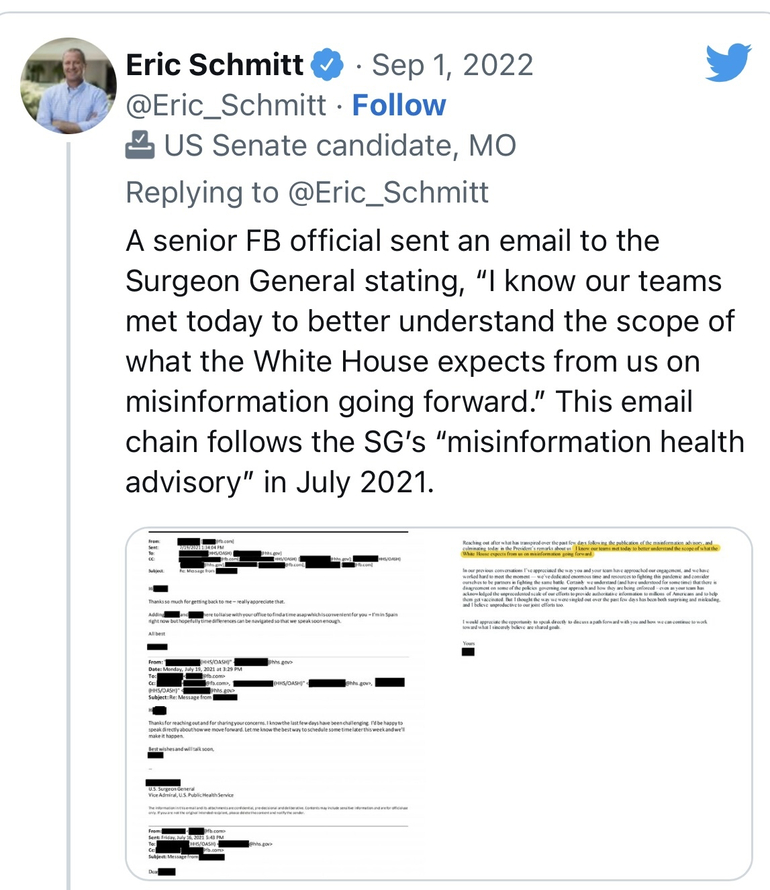Click the Sep 1, 2022 timestamp
This screenshot has width=770, height=890.
click(452, 66)
